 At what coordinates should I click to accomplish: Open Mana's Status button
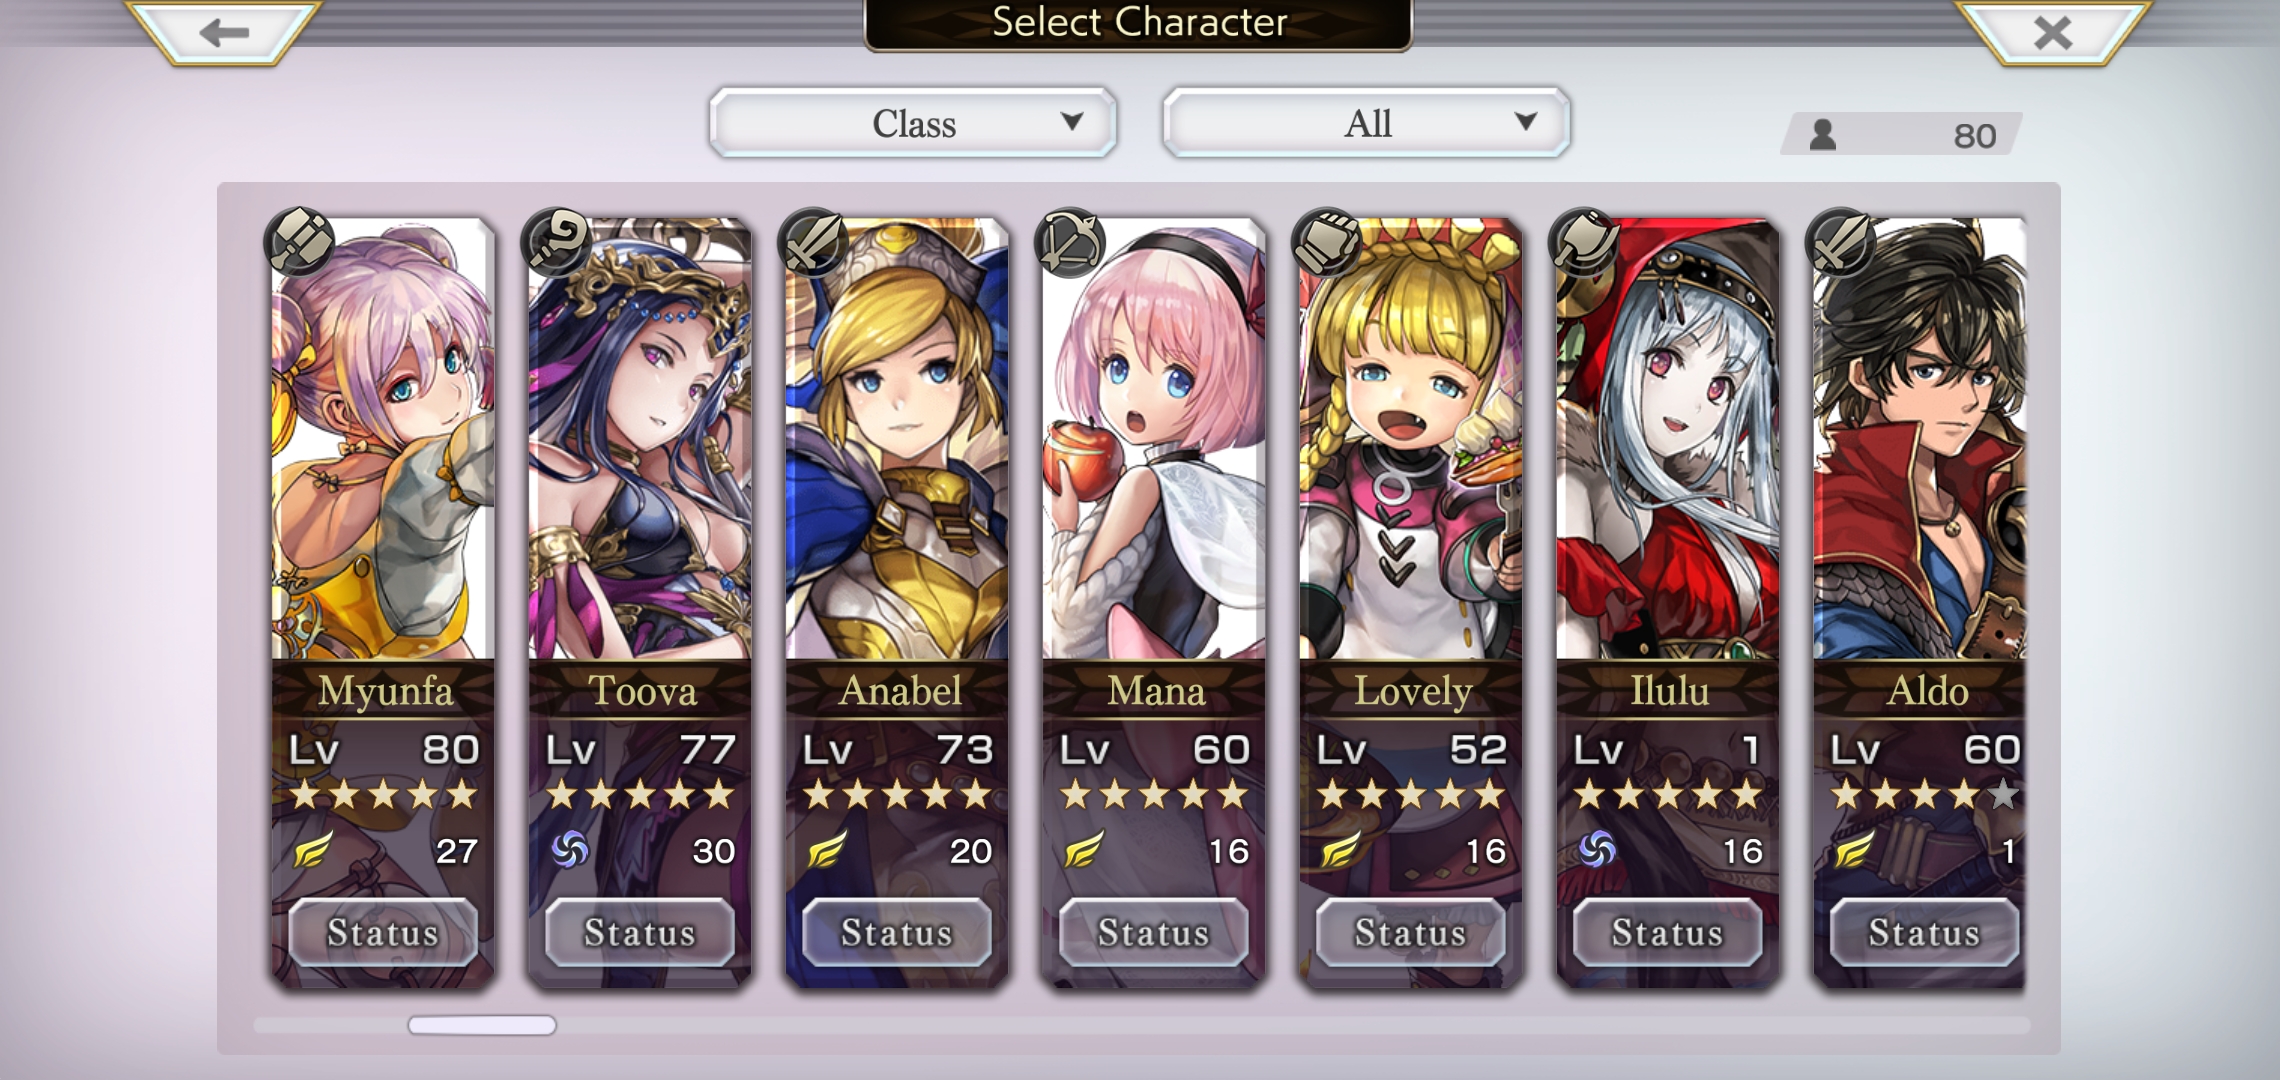[x=1154, y=932]
